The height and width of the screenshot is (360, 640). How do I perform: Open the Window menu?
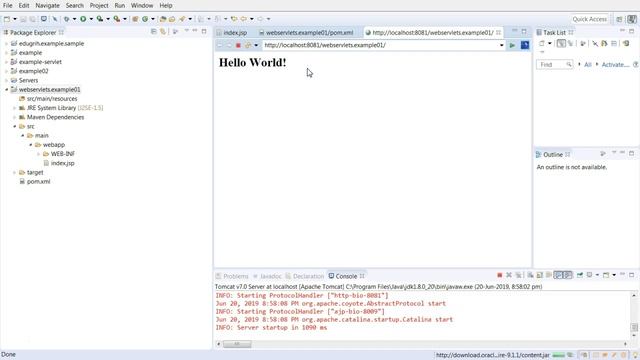pos(142,6)
